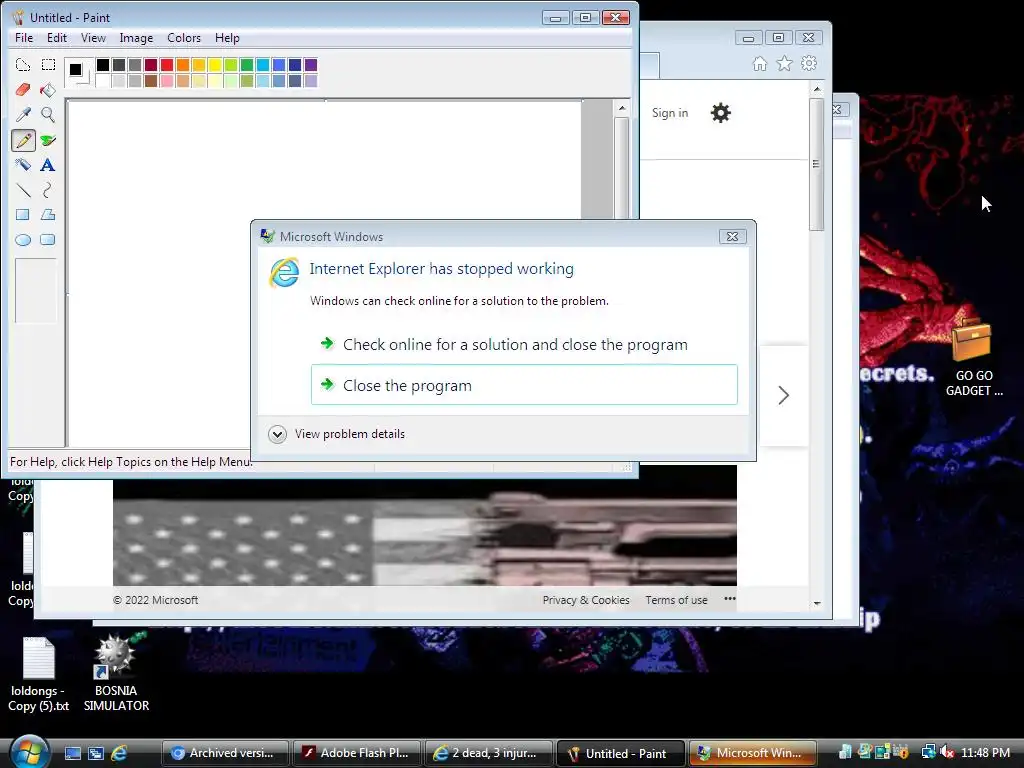Click the taskbar clock showing 11:48 PM

pos(985,753)
